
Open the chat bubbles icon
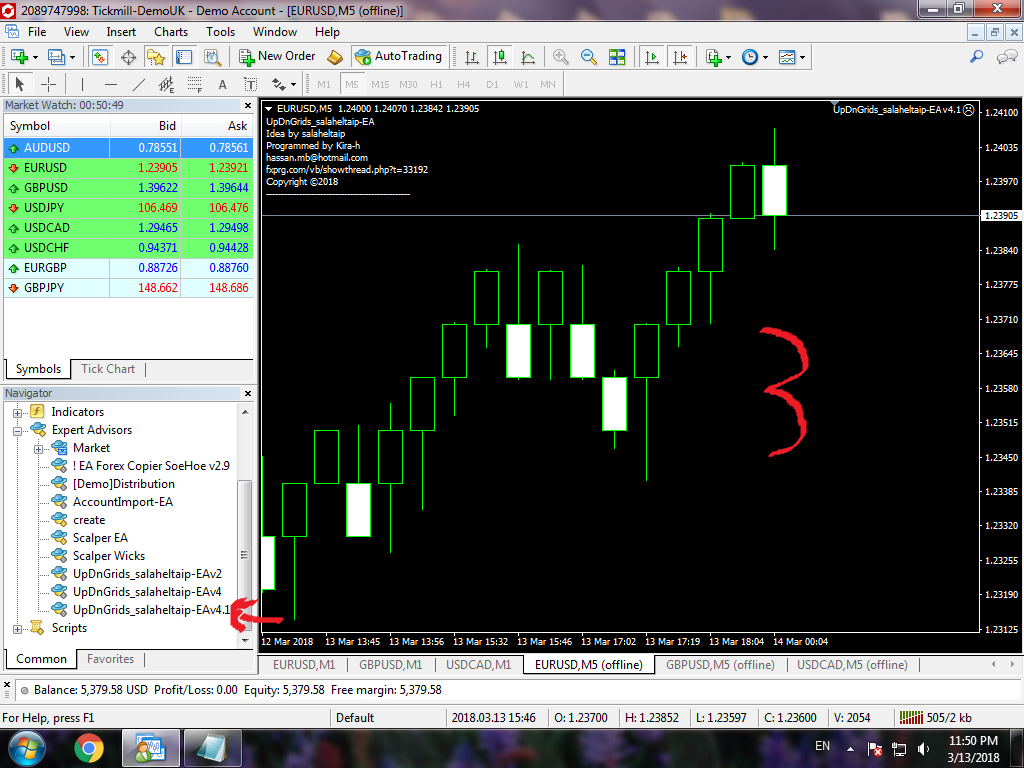coord(1006,57)
